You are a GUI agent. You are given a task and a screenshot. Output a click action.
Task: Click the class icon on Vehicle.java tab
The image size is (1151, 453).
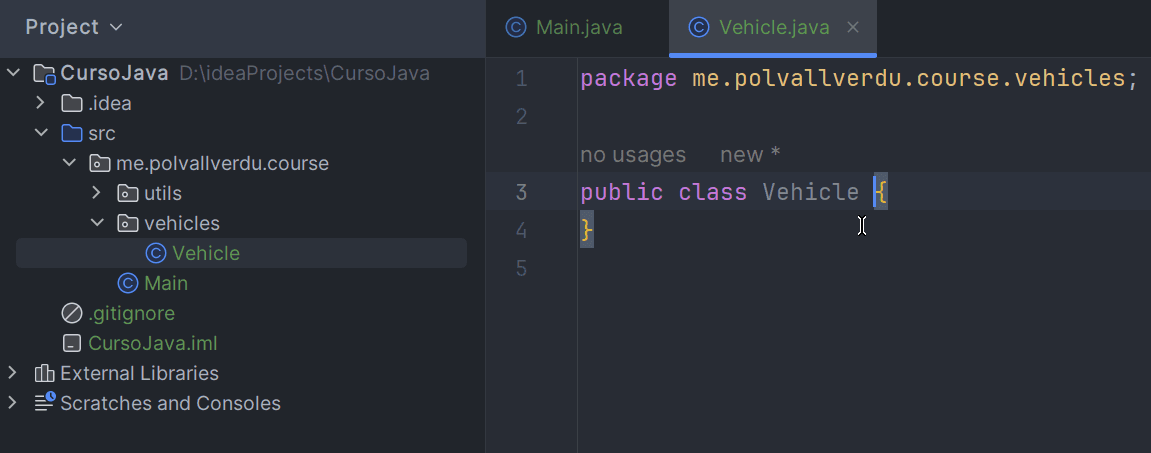click(700, 28)
